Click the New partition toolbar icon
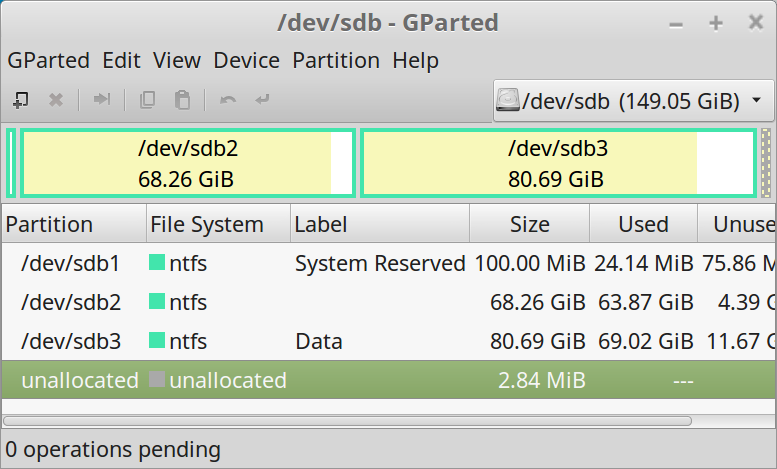 click(20, 100)
